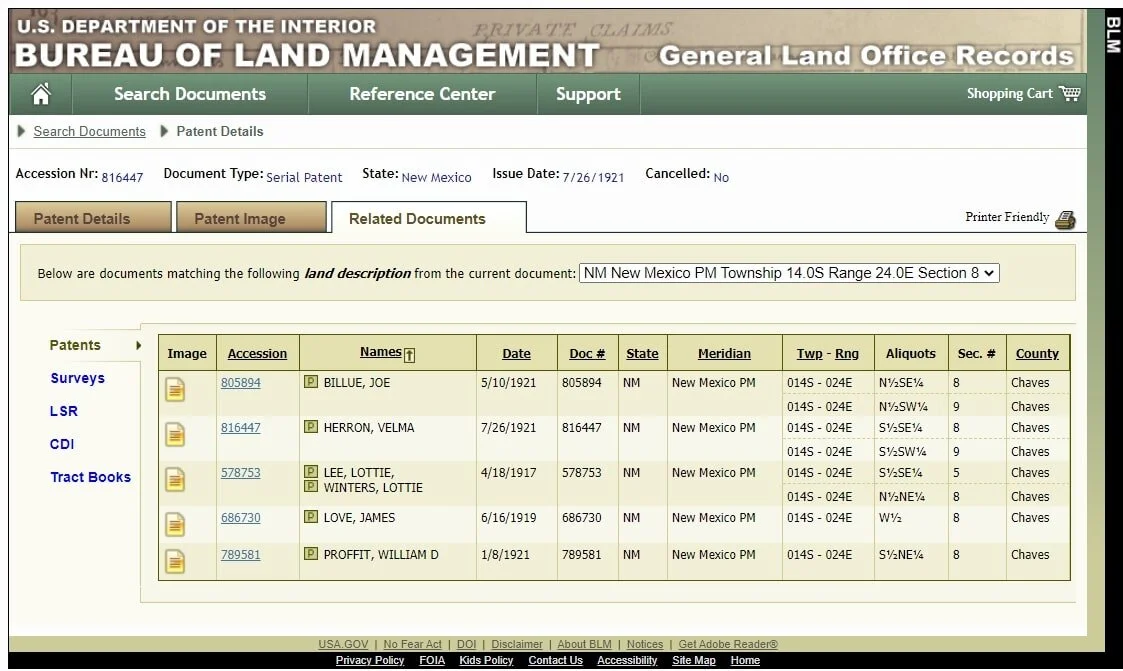The width and height of the screenshot is (1123, 671).
Task: Click the patentee icon beside LEE, LOTTIE
Action: (311, 471)
